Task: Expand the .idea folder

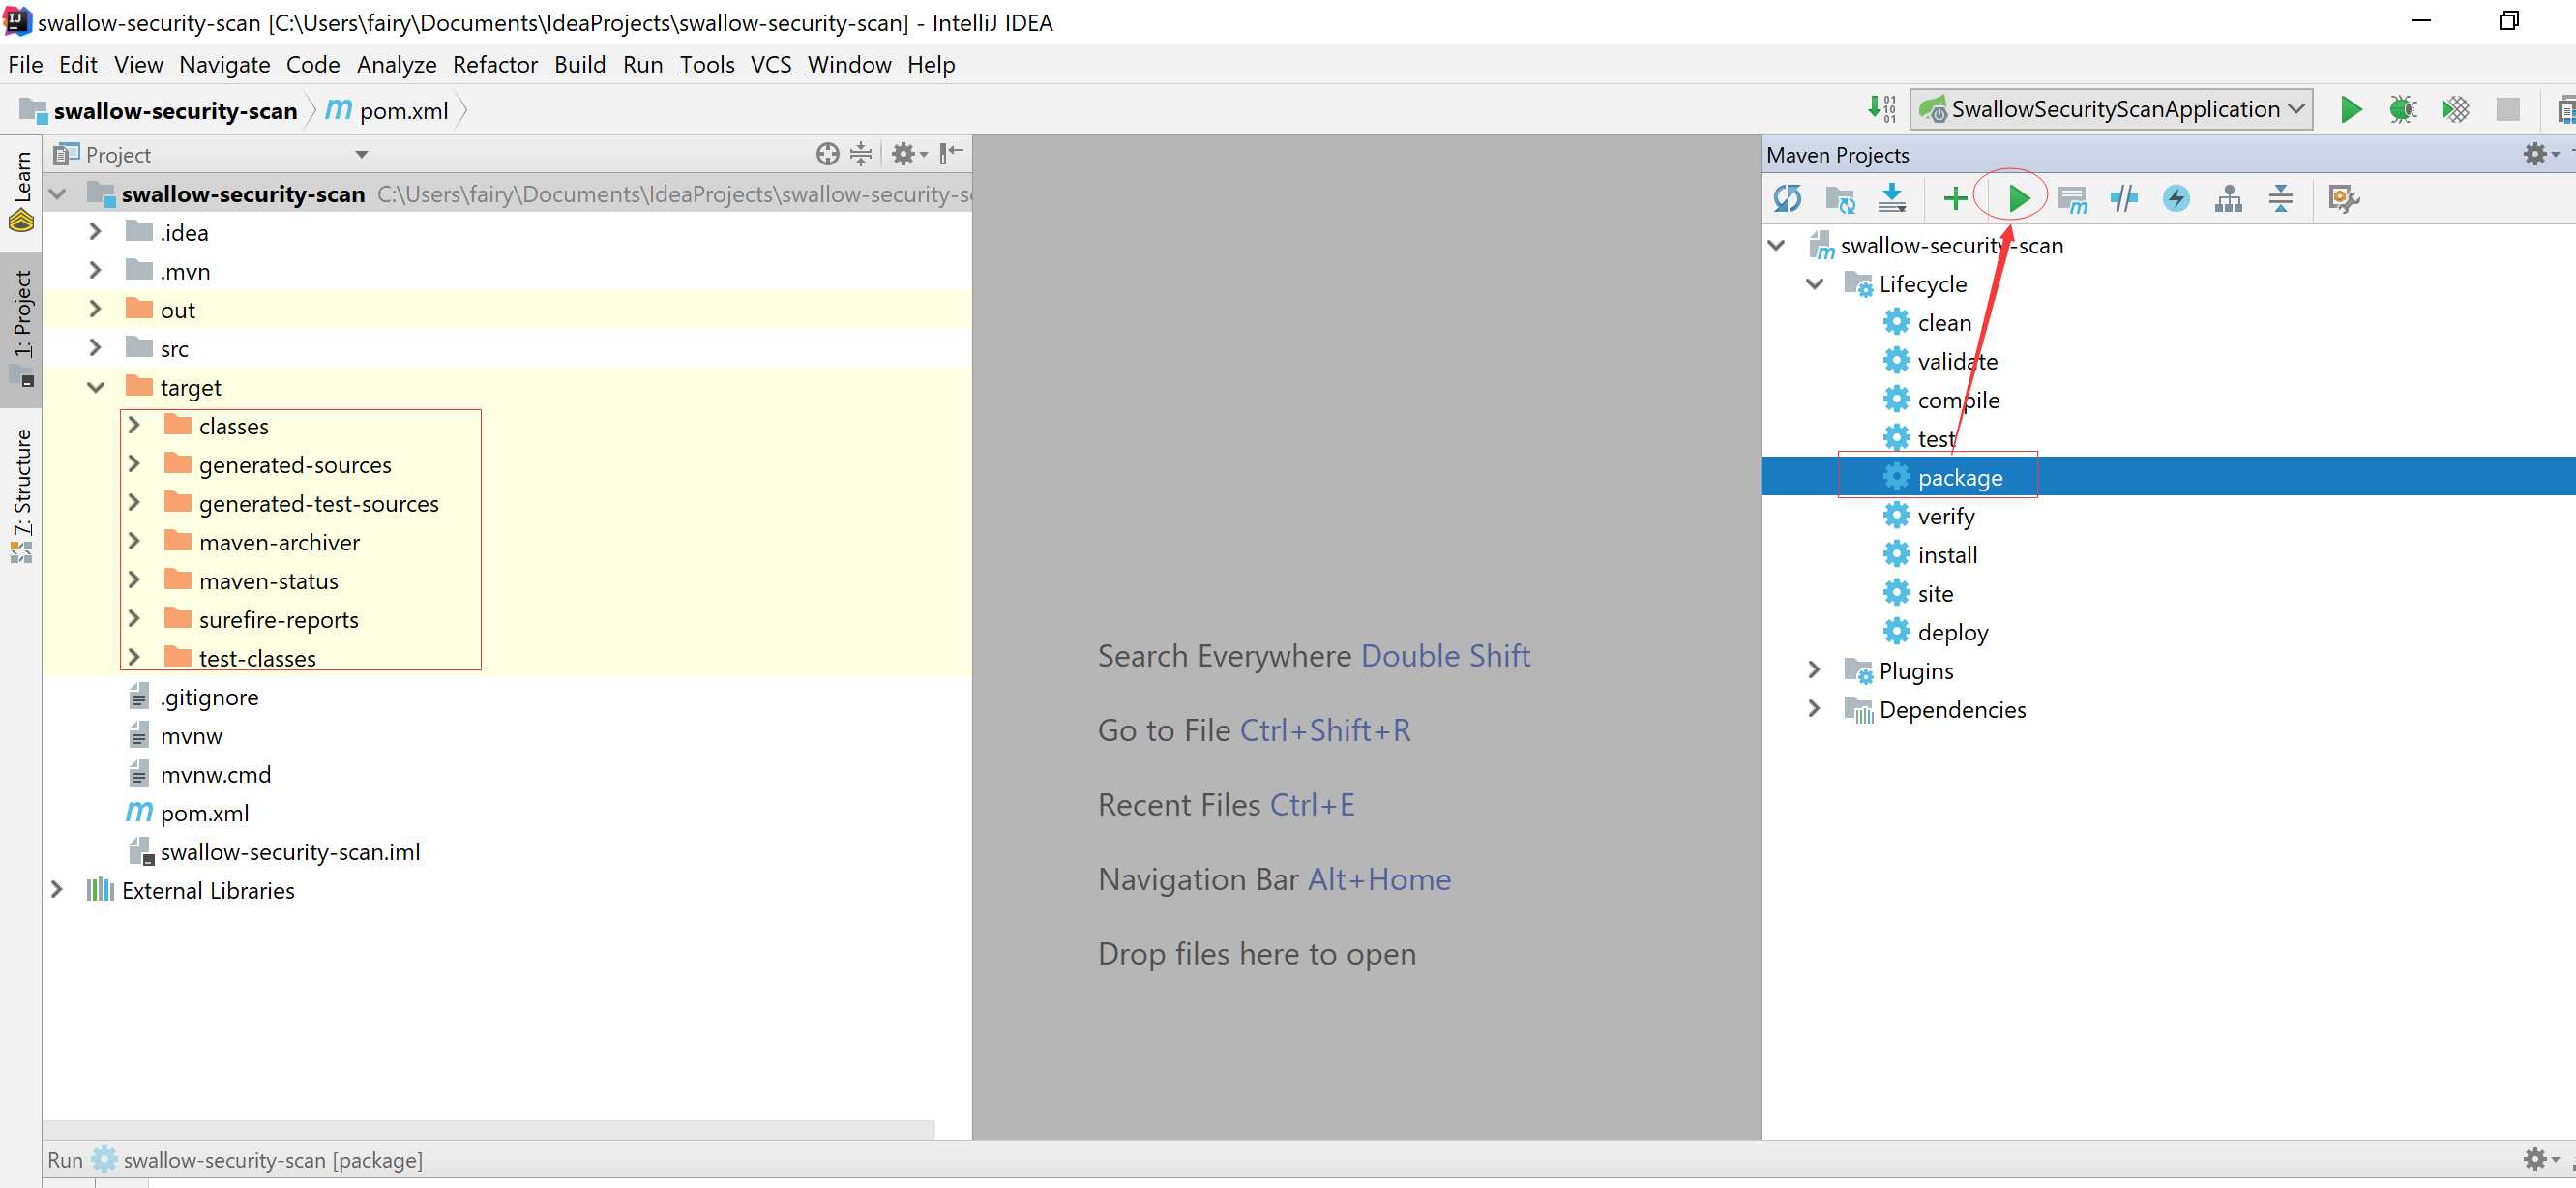Action: (x=95, y=231)
